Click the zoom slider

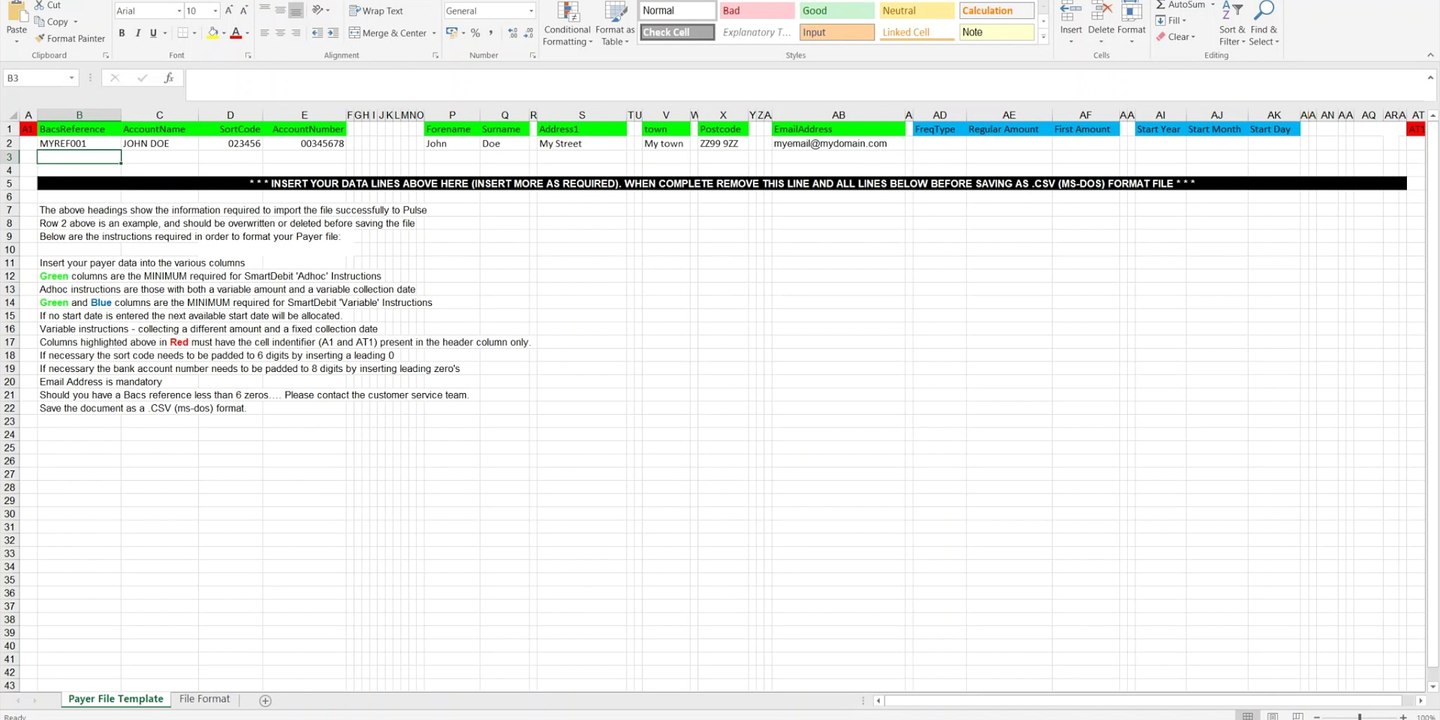click(1359, 716)
